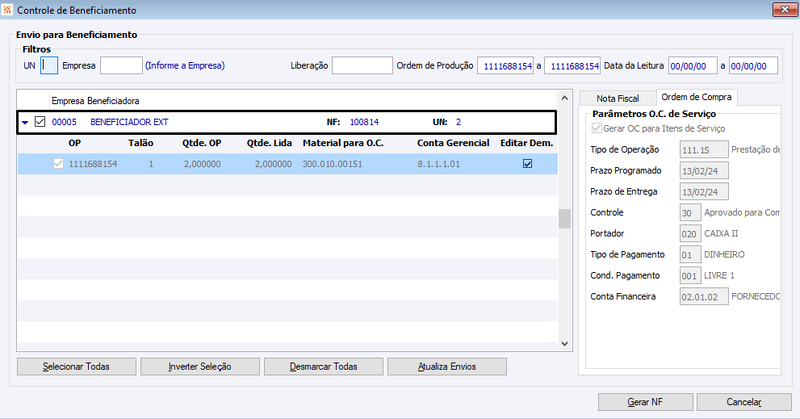Click the Prazo Programado date field
The image size is (800, 419).
[704, 170]
